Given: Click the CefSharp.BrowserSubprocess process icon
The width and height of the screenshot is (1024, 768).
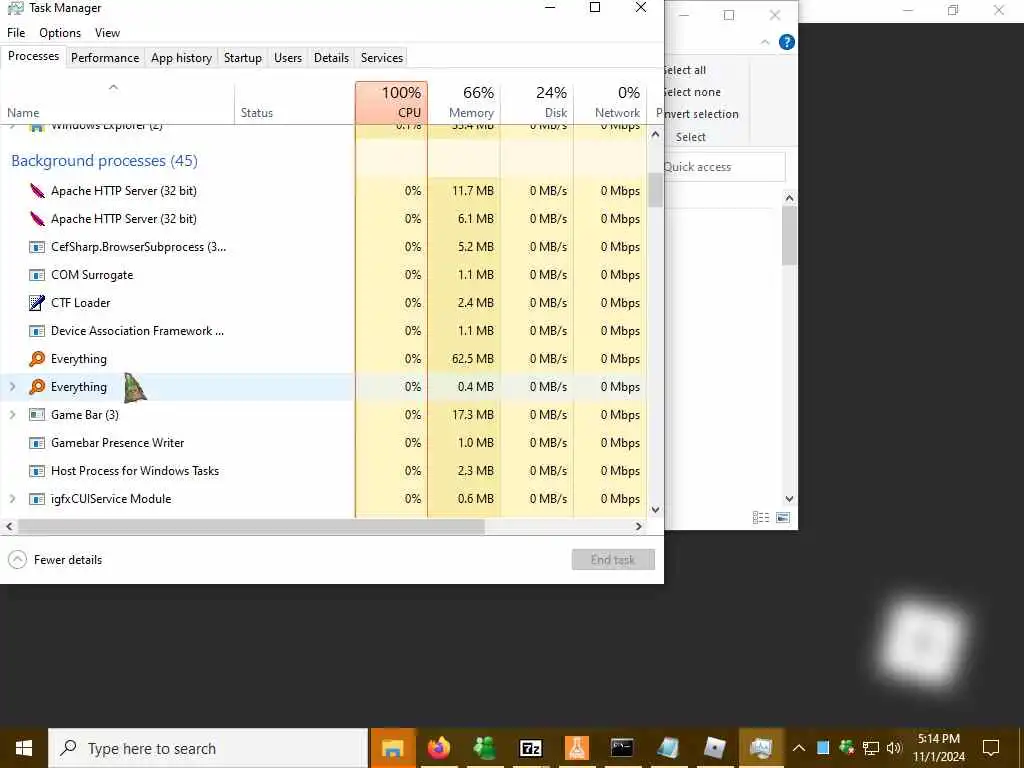Looking at the screenshot, I should click(37, 247).
